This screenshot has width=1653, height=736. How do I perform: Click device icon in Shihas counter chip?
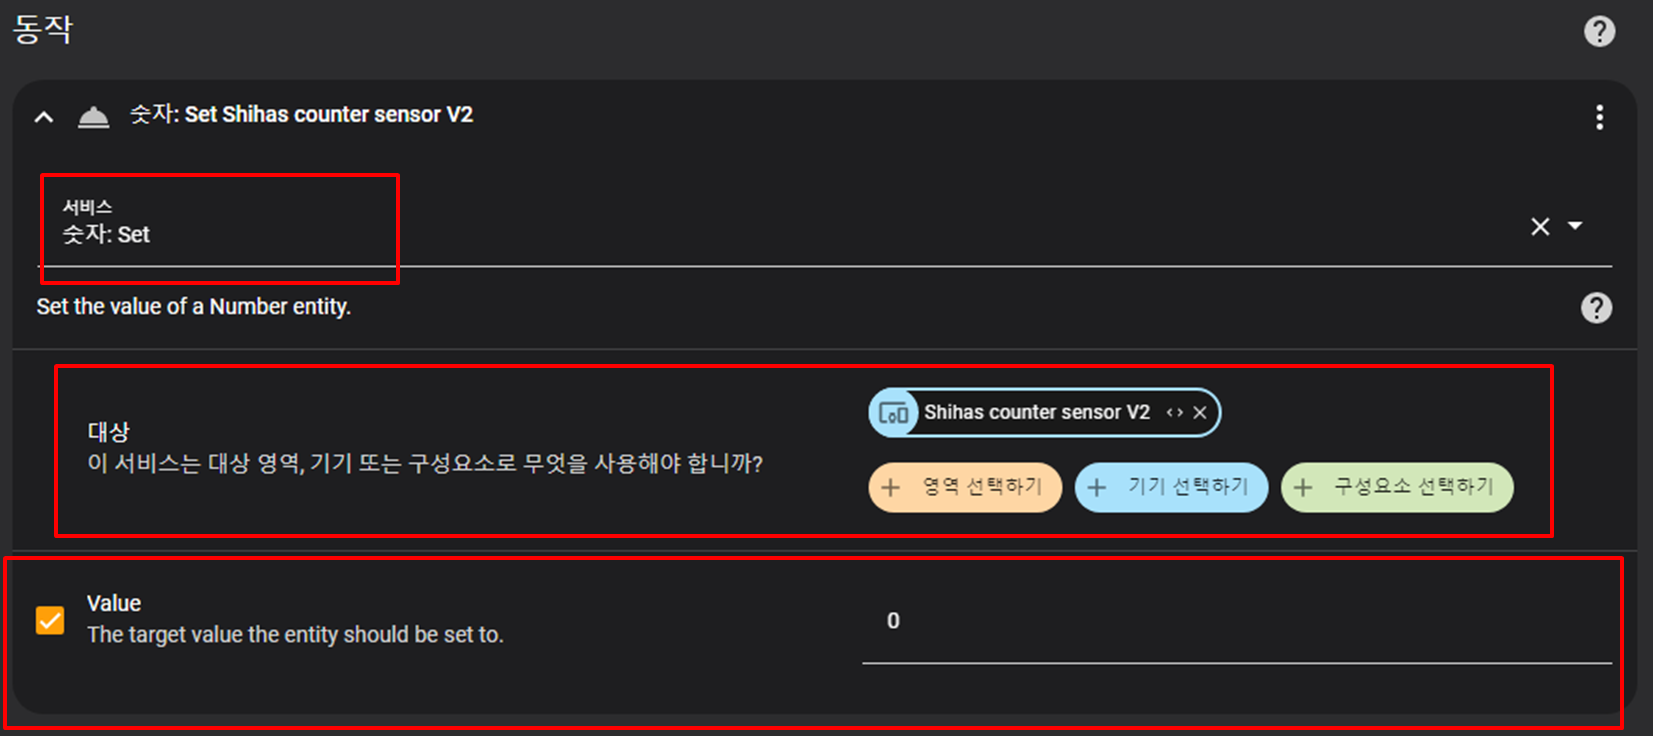(x=893, y=413)
